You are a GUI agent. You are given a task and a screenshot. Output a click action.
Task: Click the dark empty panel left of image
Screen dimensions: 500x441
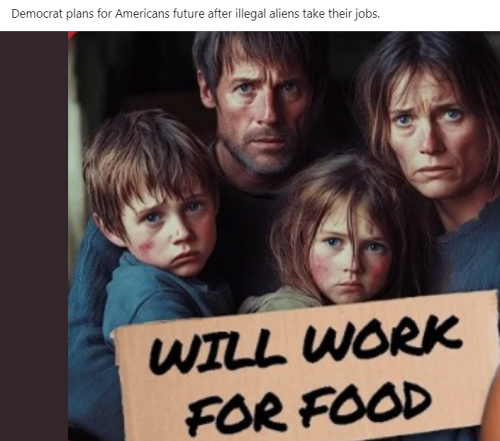(x=34, y=236)
